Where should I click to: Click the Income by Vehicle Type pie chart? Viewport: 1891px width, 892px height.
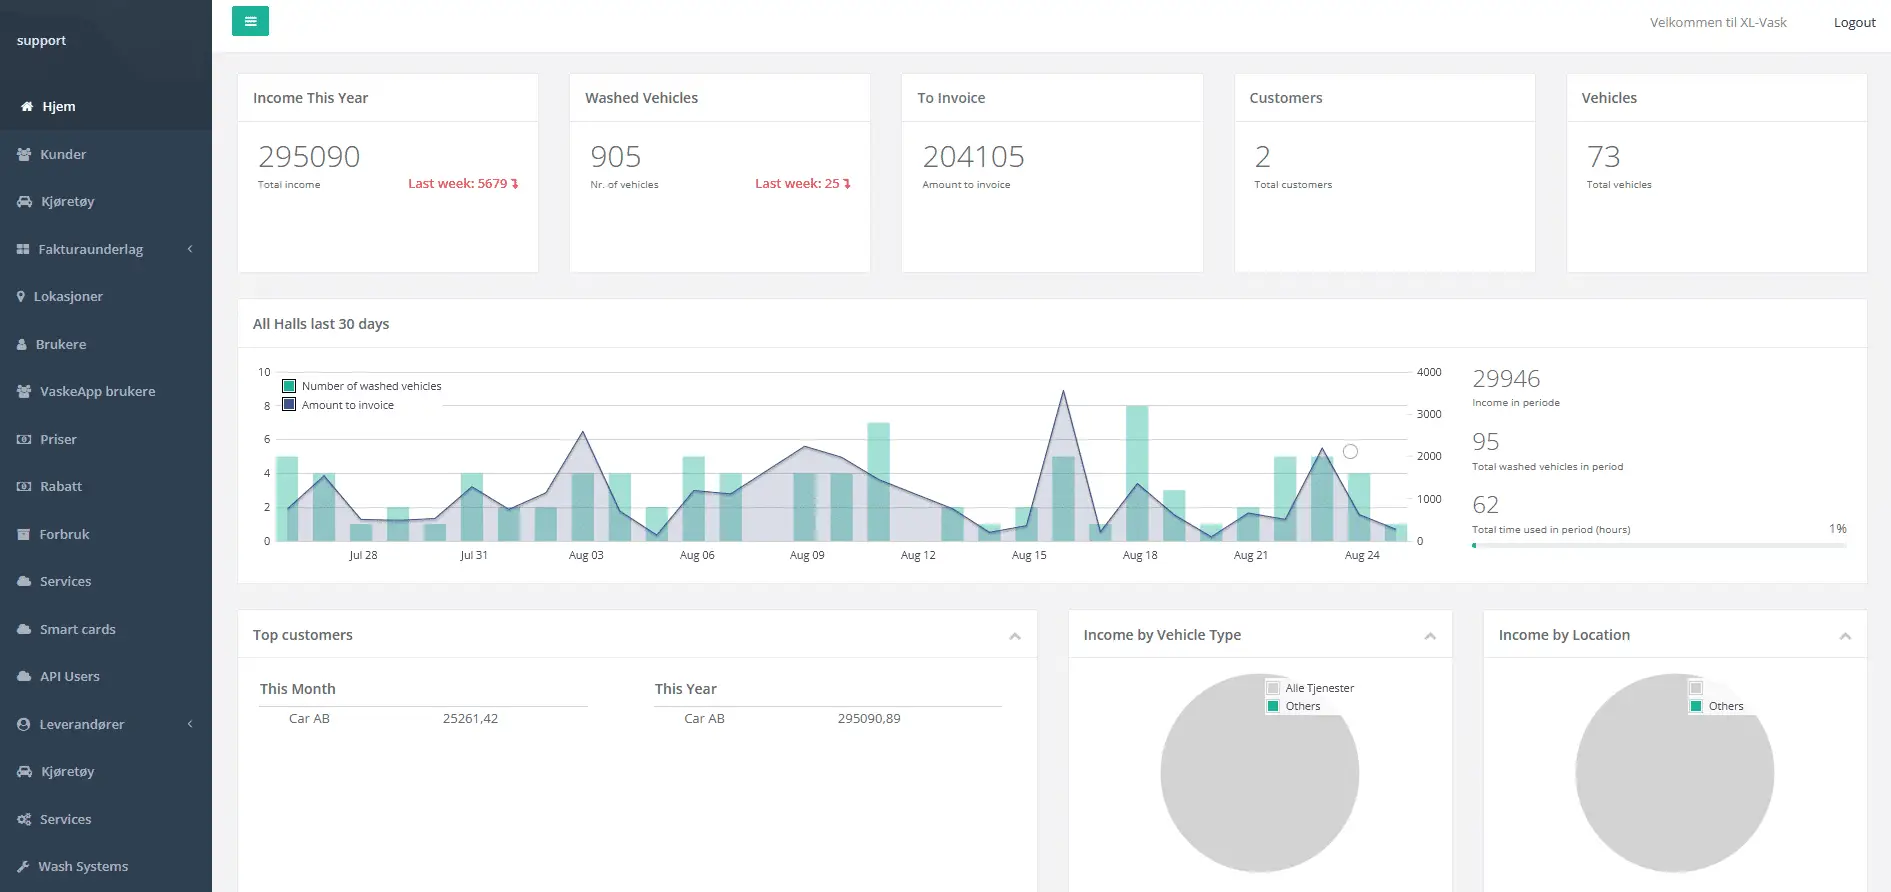click(1260, 773)
